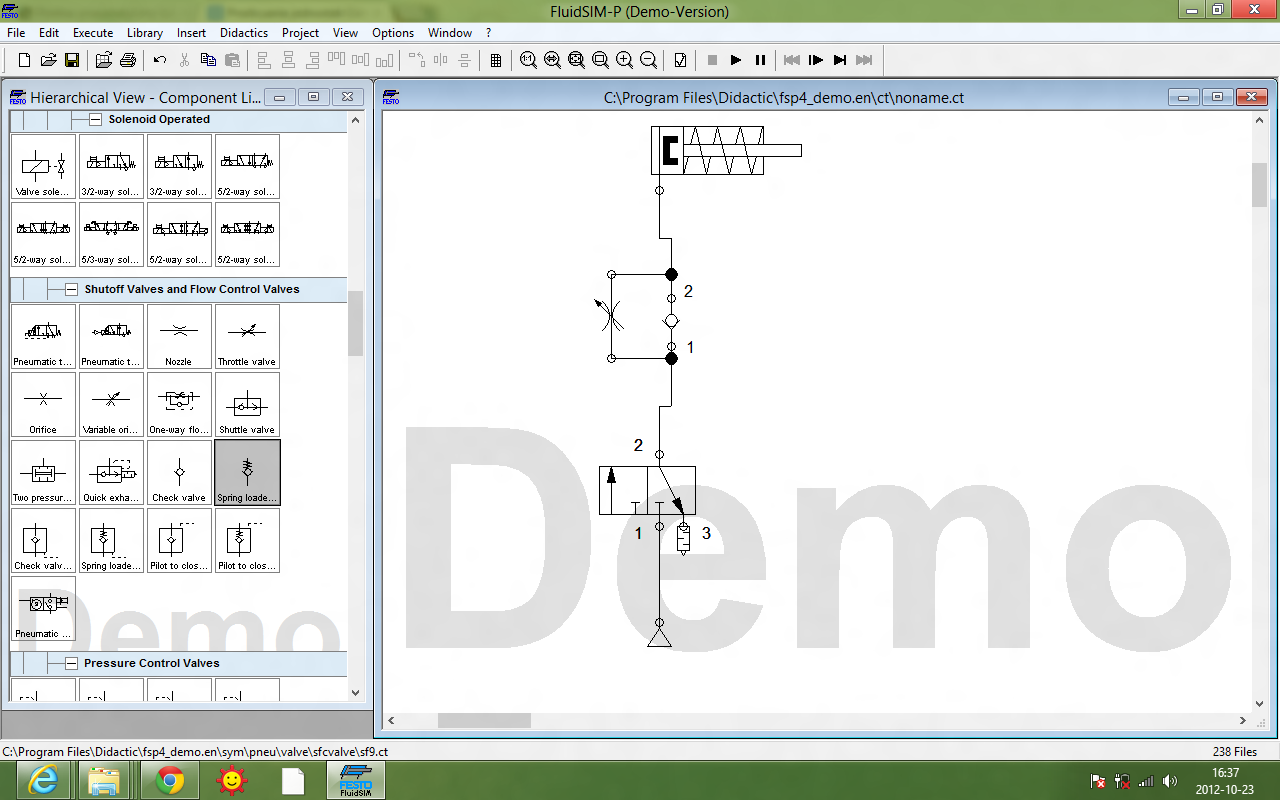Open the Execute menu
1280x800 pixels.
[x=93, y=33]
